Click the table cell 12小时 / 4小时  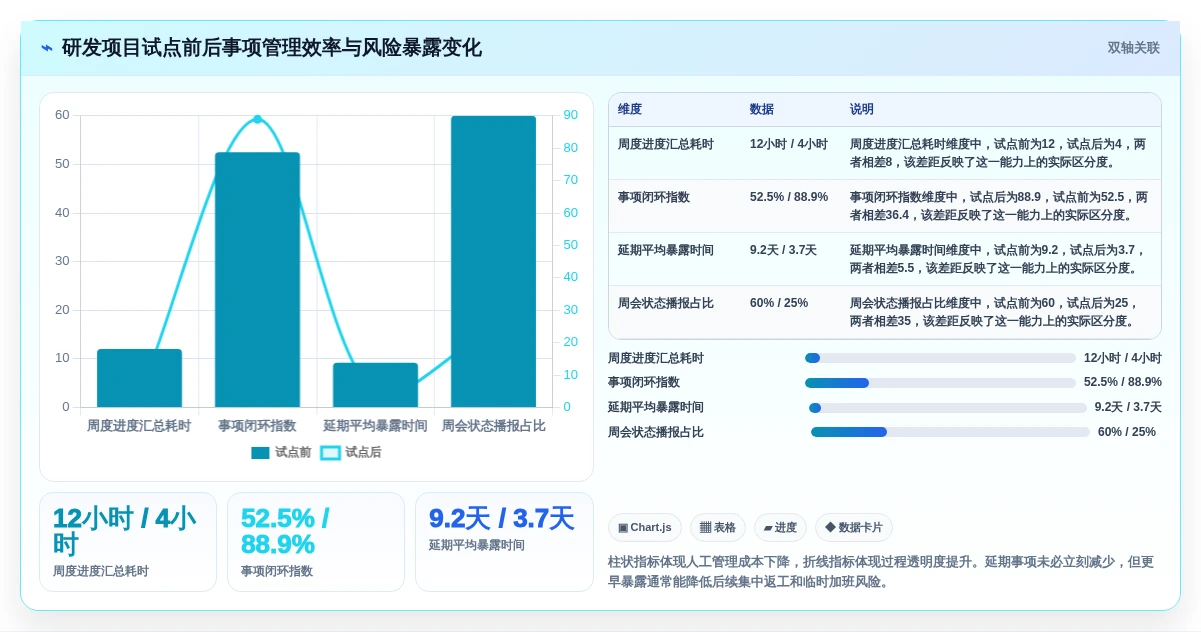pyautogui.click(x=789, y=144)
